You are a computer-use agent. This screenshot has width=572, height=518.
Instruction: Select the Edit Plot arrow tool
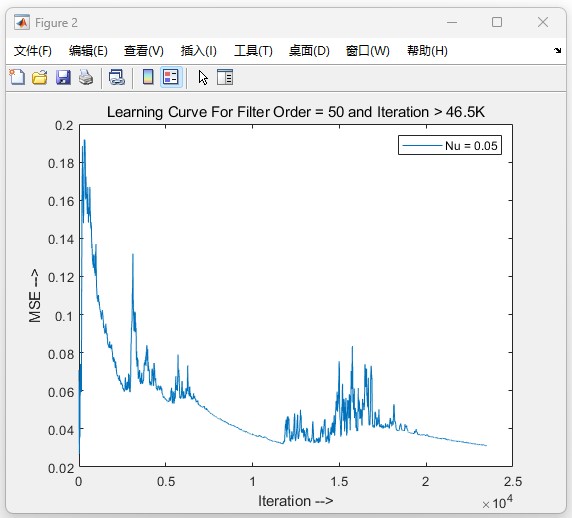coord(203,77)
